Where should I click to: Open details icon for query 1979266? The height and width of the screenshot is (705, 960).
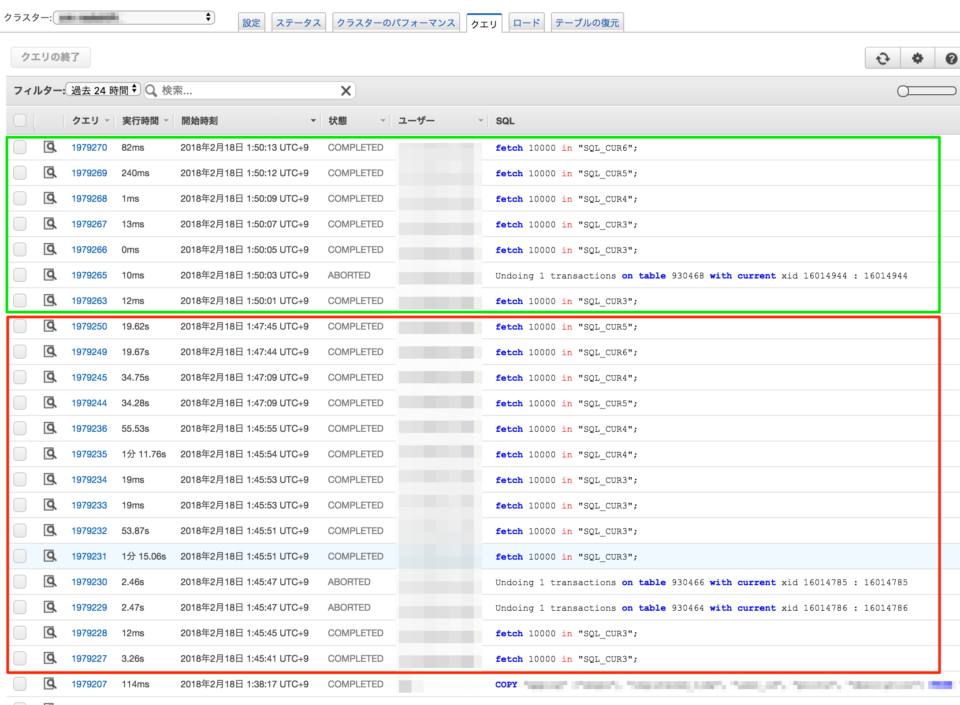click(50, 249)
